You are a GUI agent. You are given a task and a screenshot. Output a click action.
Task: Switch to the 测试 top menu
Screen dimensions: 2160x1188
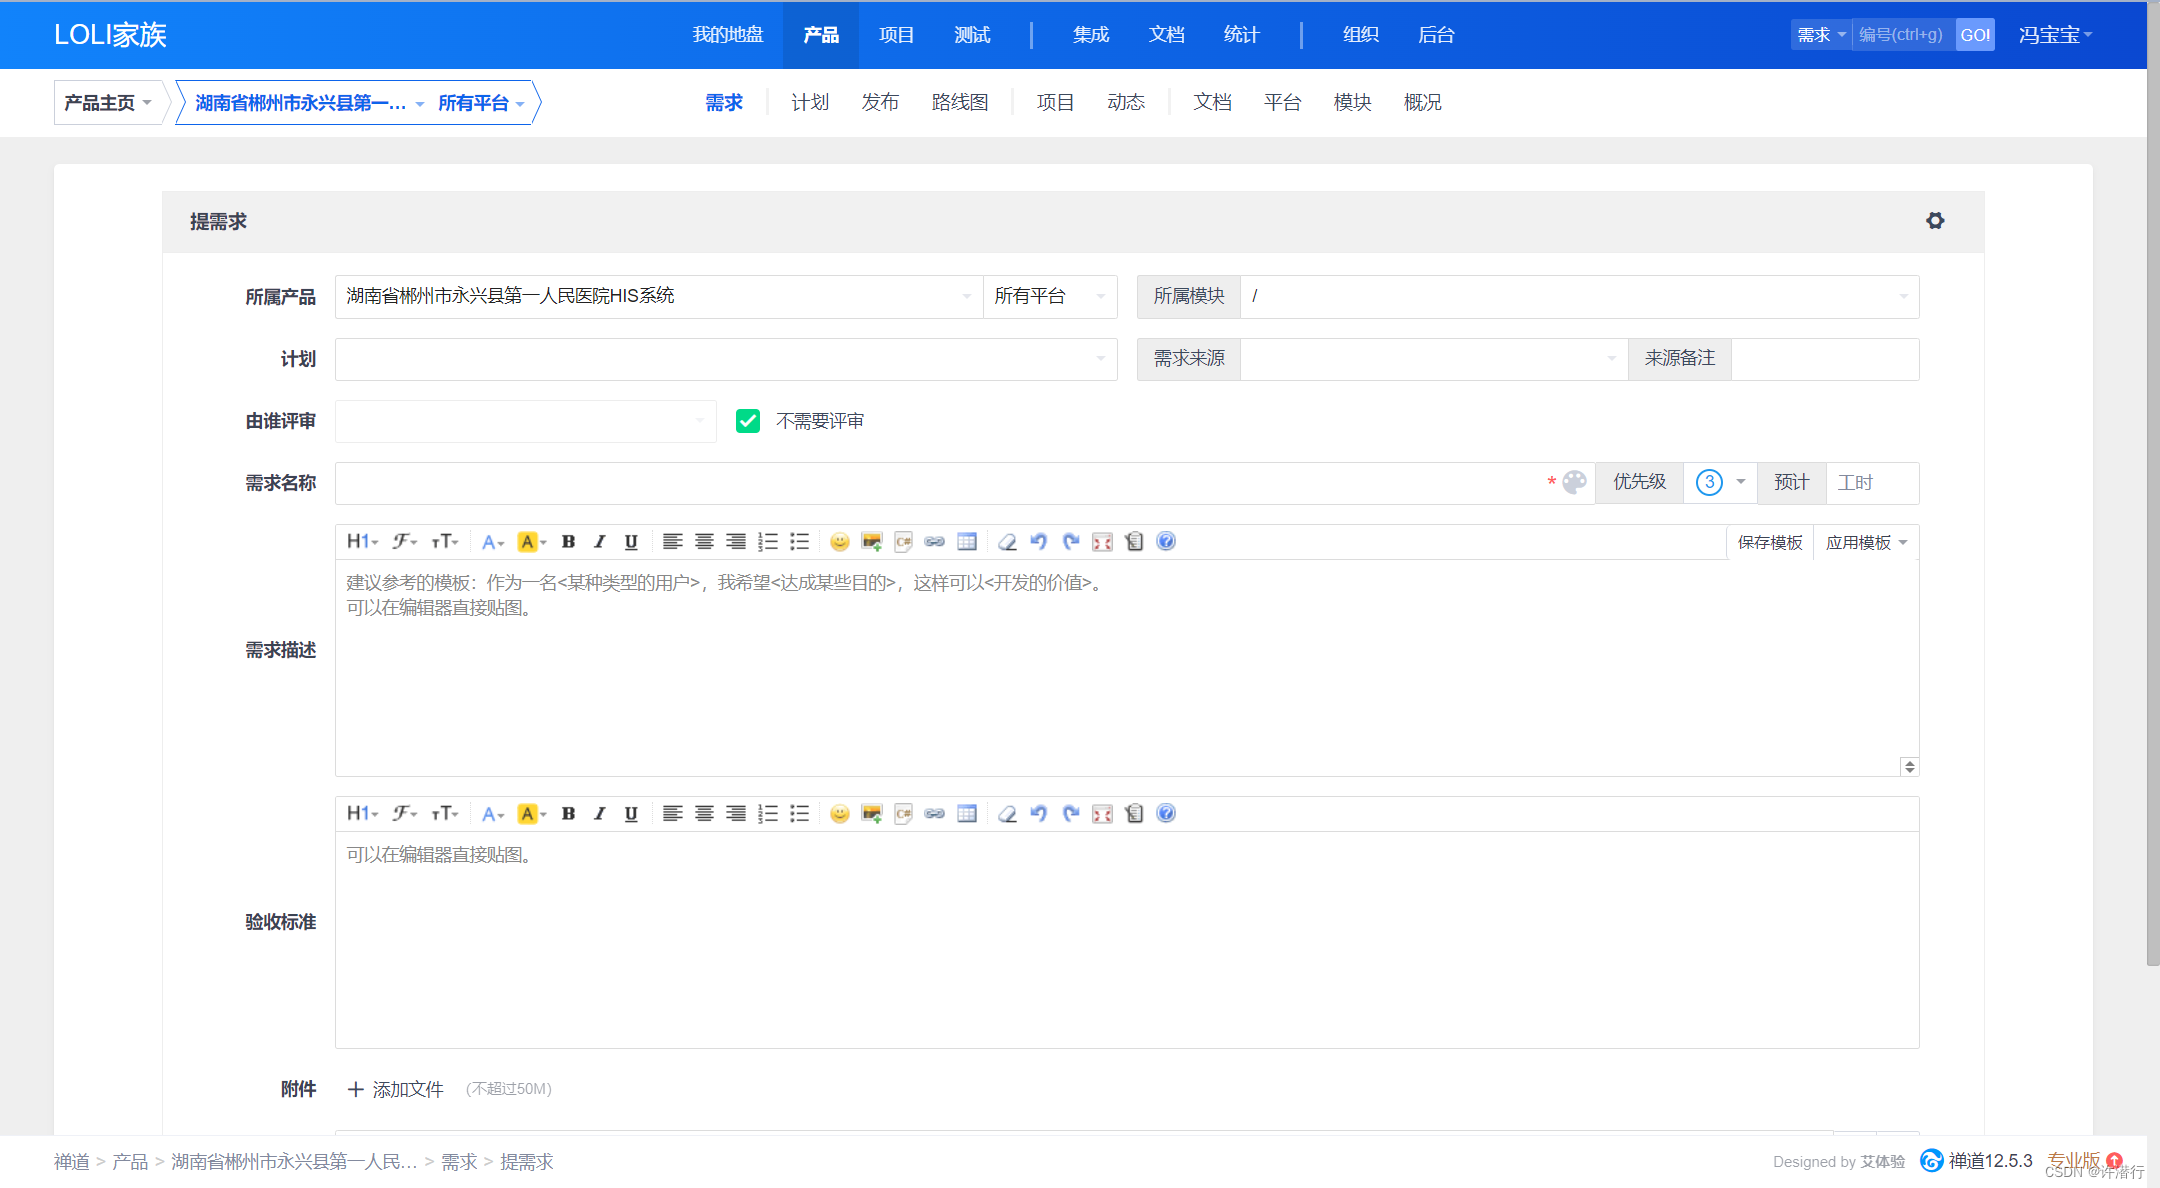tap(972, 35)
